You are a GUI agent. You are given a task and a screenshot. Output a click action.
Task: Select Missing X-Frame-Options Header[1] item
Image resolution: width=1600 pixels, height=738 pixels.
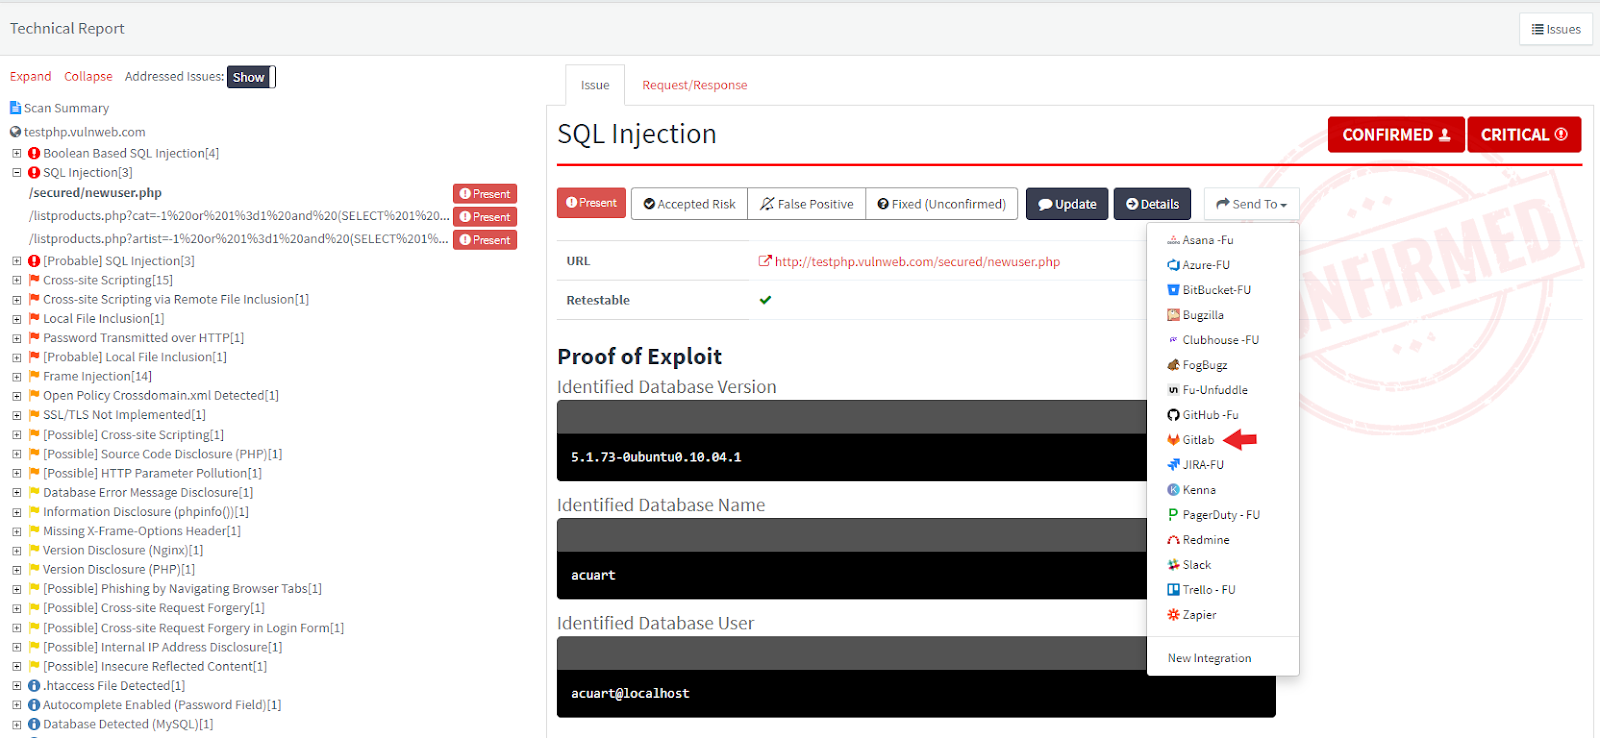(x=142, y=531)
